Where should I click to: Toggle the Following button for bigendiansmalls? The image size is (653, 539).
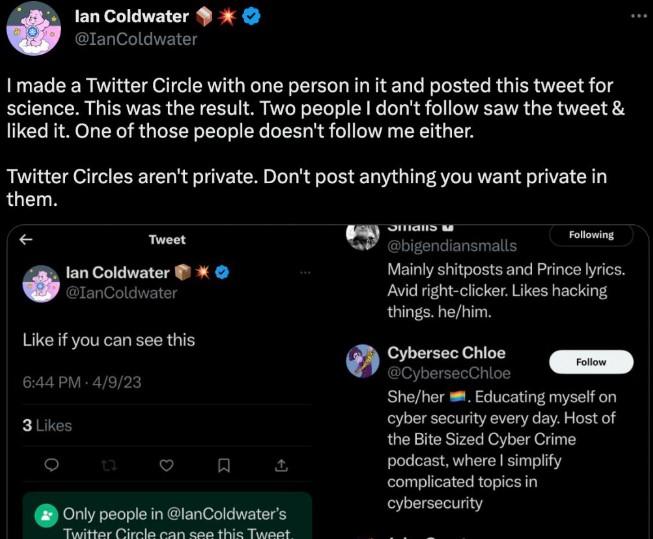click(591, 235)
